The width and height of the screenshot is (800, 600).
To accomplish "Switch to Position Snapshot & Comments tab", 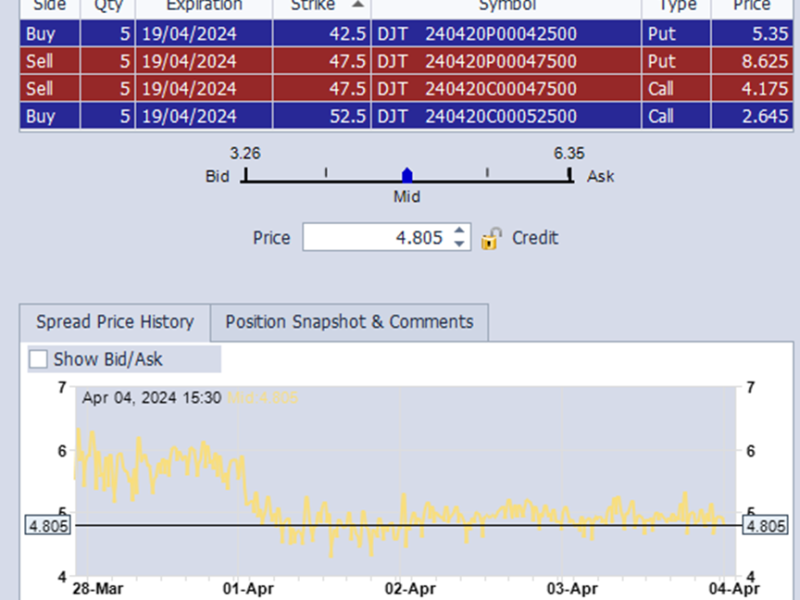I will (x=349, y=322).
